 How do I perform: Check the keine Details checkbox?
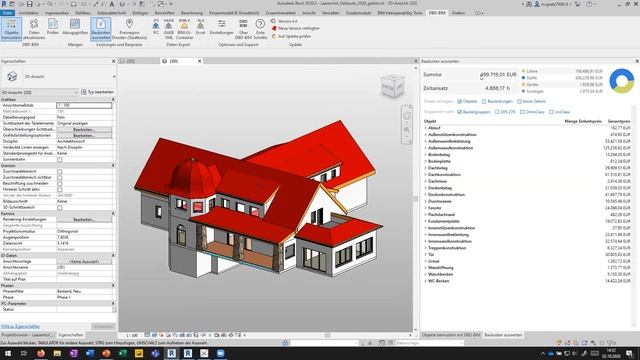(519, 101)
